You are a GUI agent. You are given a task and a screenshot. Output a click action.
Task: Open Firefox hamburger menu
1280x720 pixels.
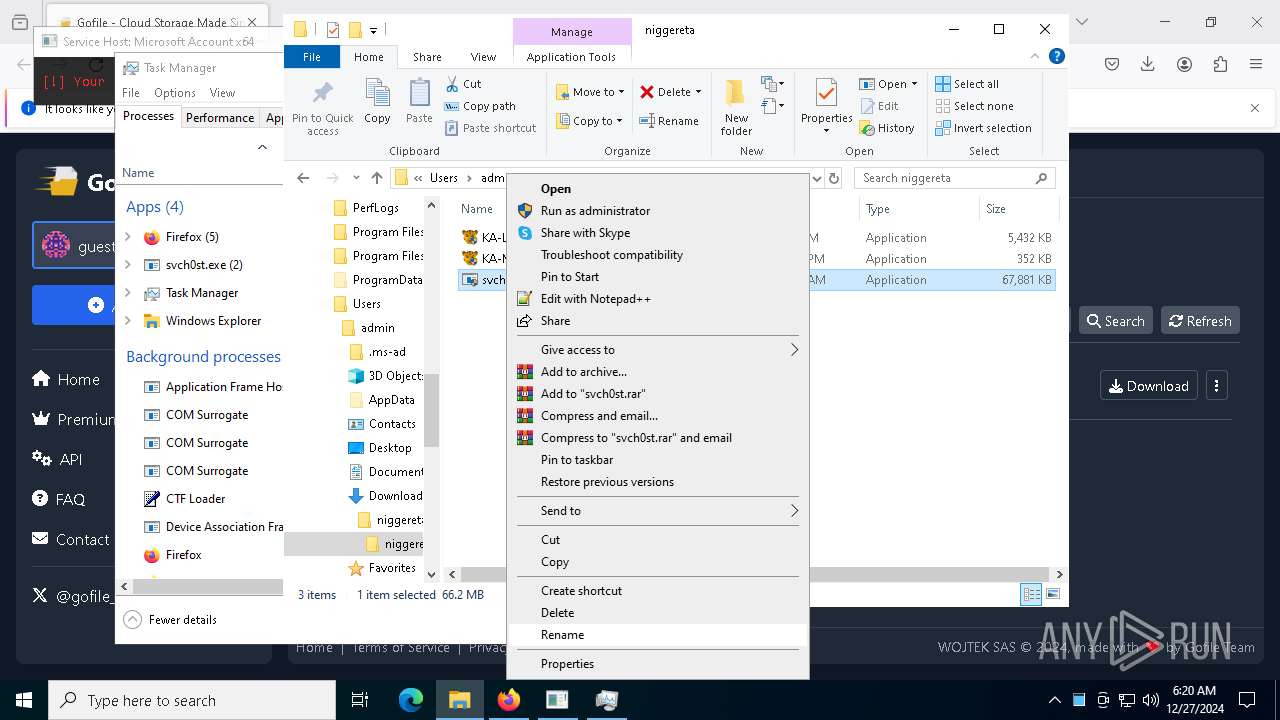[1256, 64]
